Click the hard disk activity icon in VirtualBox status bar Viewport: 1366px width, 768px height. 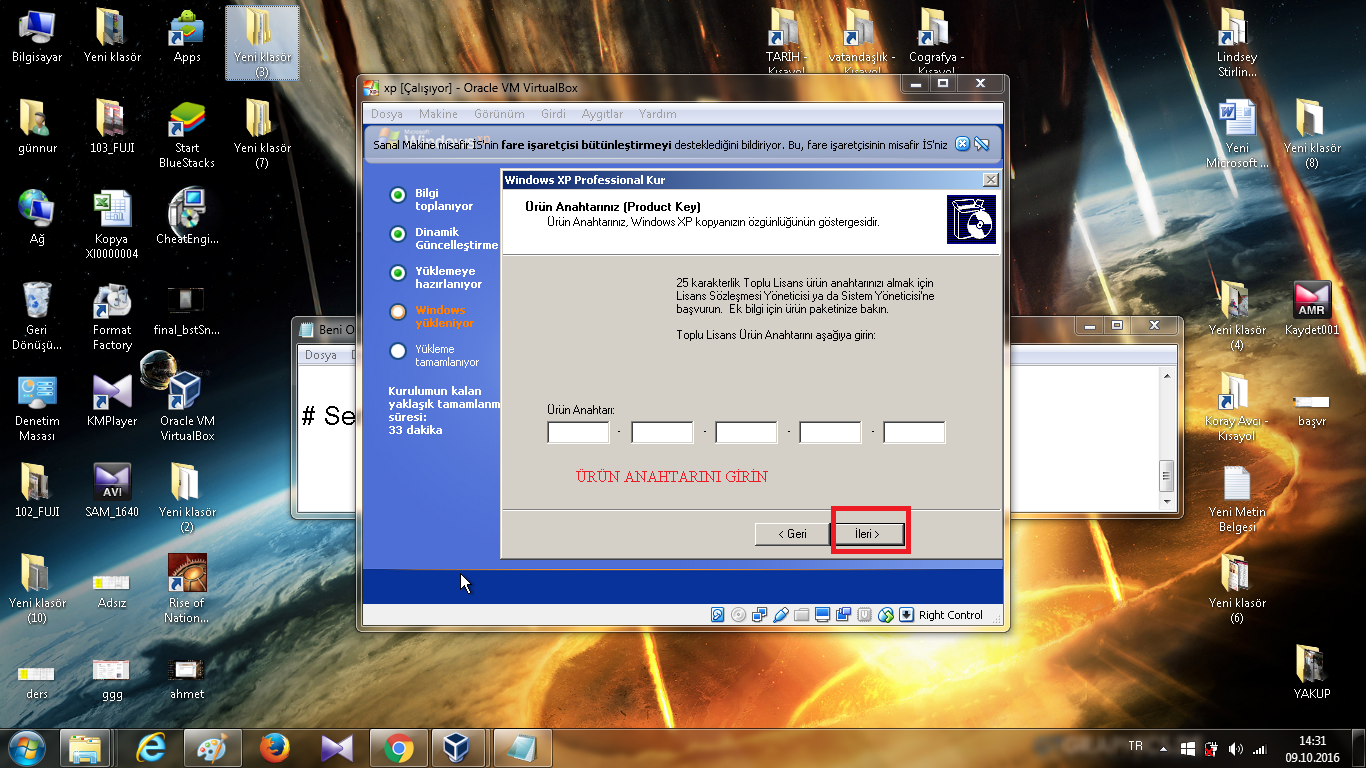pyautogui.click(x=717, y=615)
